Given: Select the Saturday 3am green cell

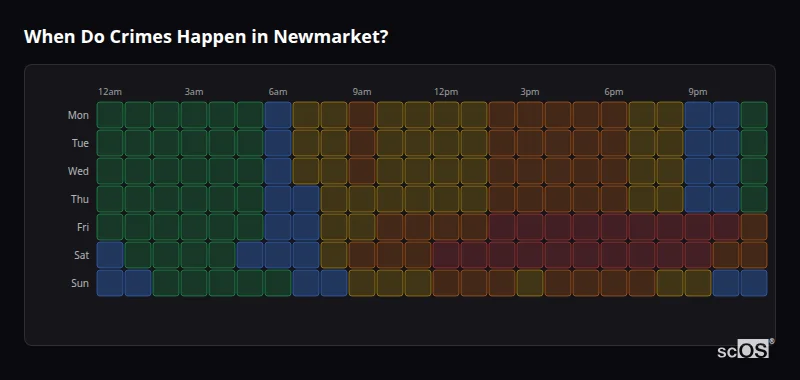Looking at the screenshot, I should pos(194,255).
